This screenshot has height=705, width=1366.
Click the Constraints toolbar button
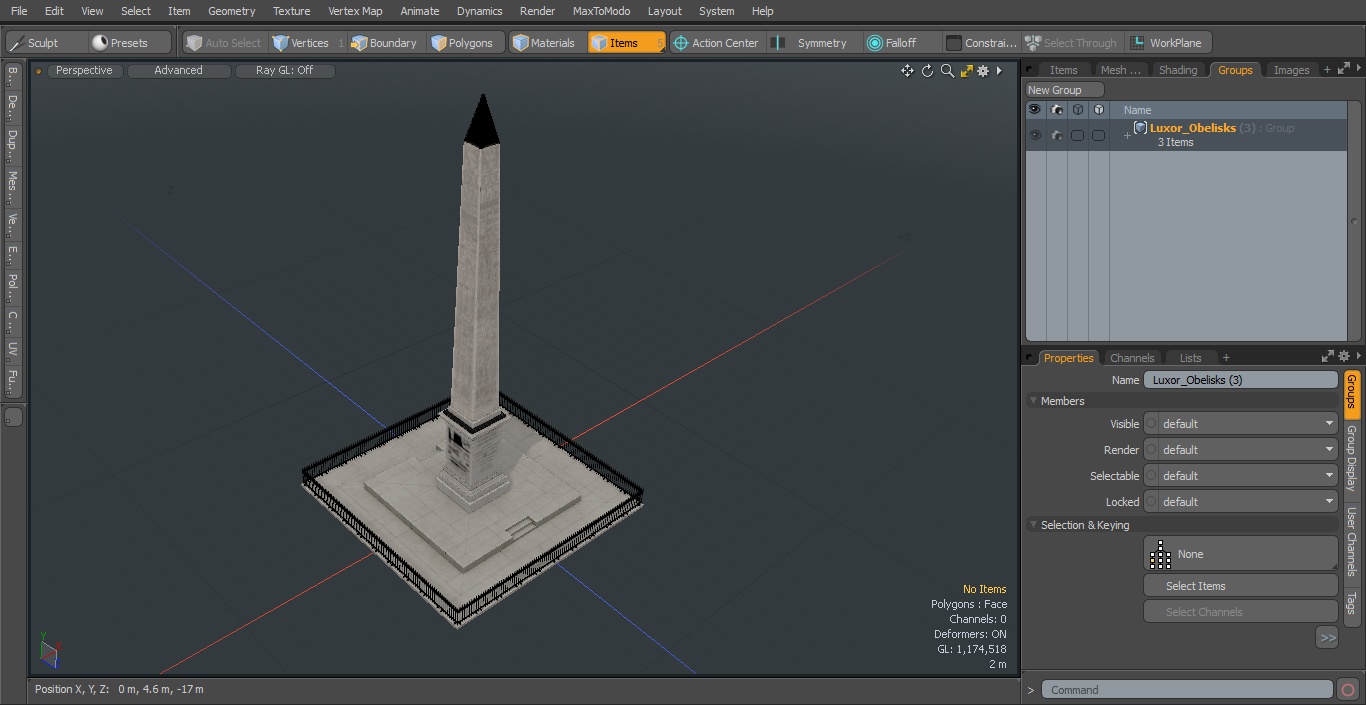982,43
